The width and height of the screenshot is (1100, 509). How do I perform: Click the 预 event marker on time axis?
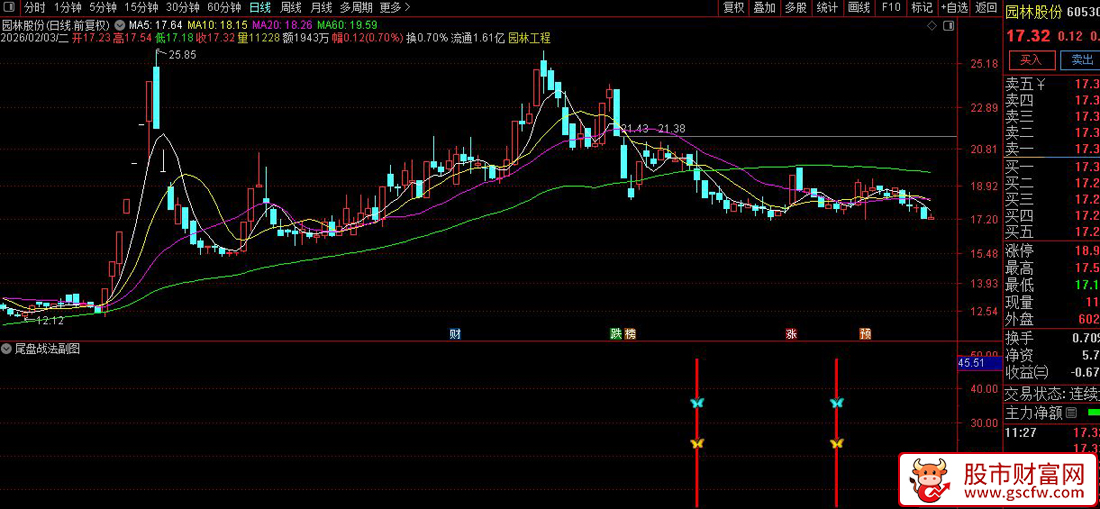(x=866, y=334)
